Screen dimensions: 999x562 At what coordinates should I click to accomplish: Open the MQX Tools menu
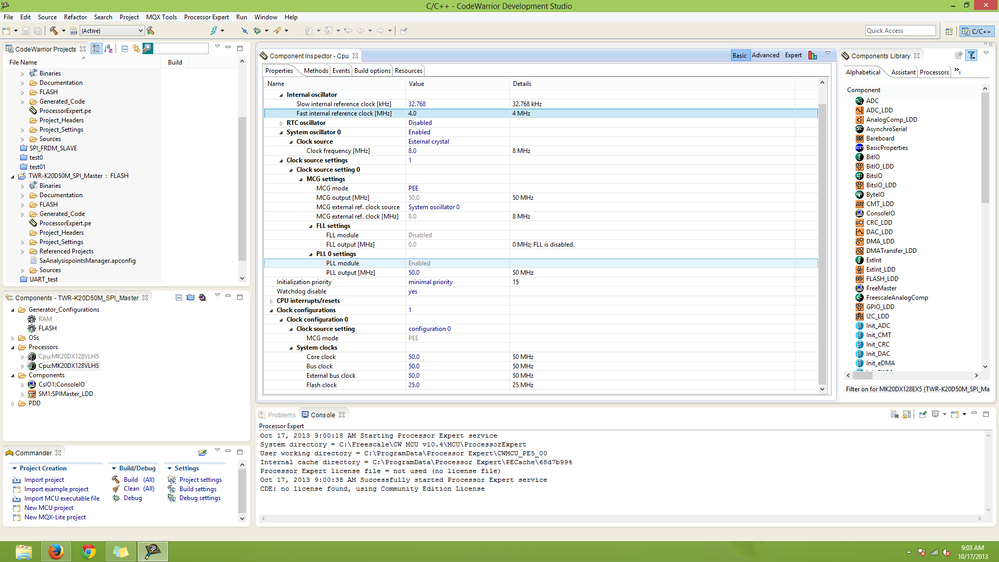point(161,17)
